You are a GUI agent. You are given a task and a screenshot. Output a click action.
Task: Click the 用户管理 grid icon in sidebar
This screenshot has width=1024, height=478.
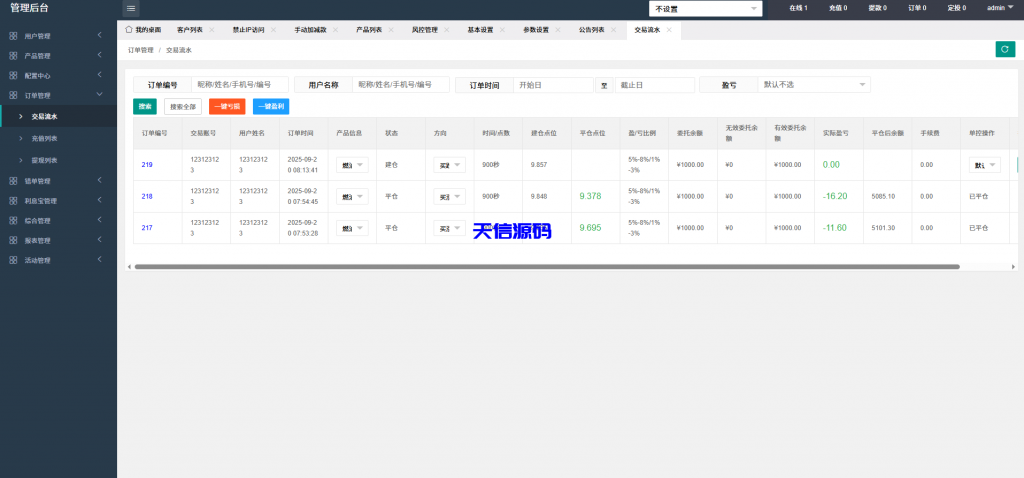tap(13, 36)
